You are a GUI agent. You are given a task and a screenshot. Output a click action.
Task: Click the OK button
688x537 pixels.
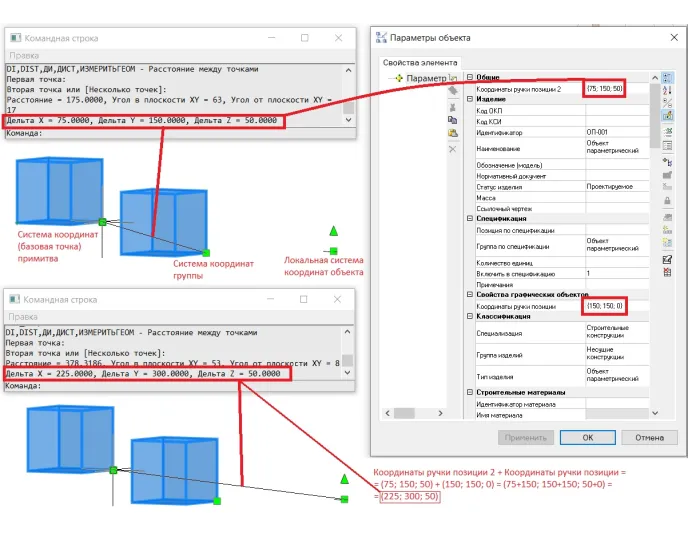pyautogui.click(x=588, y=437)
